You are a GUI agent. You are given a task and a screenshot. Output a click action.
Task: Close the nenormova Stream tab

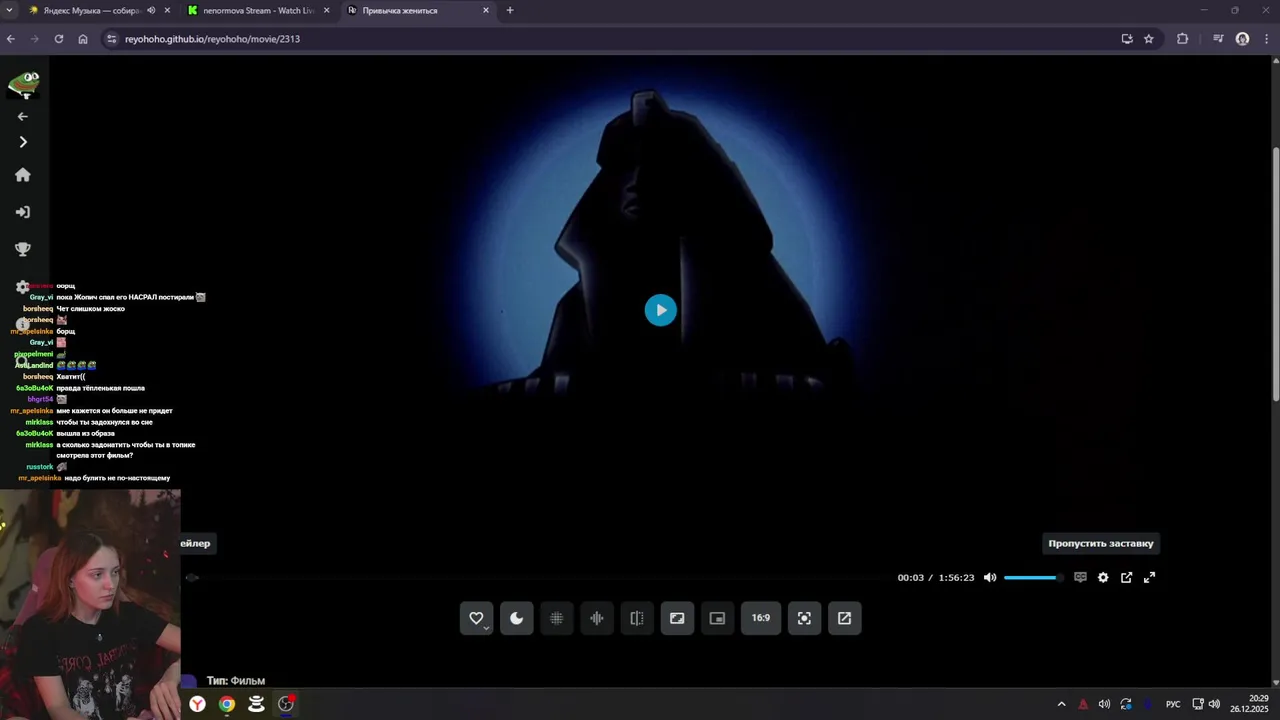tap(326, 10)
